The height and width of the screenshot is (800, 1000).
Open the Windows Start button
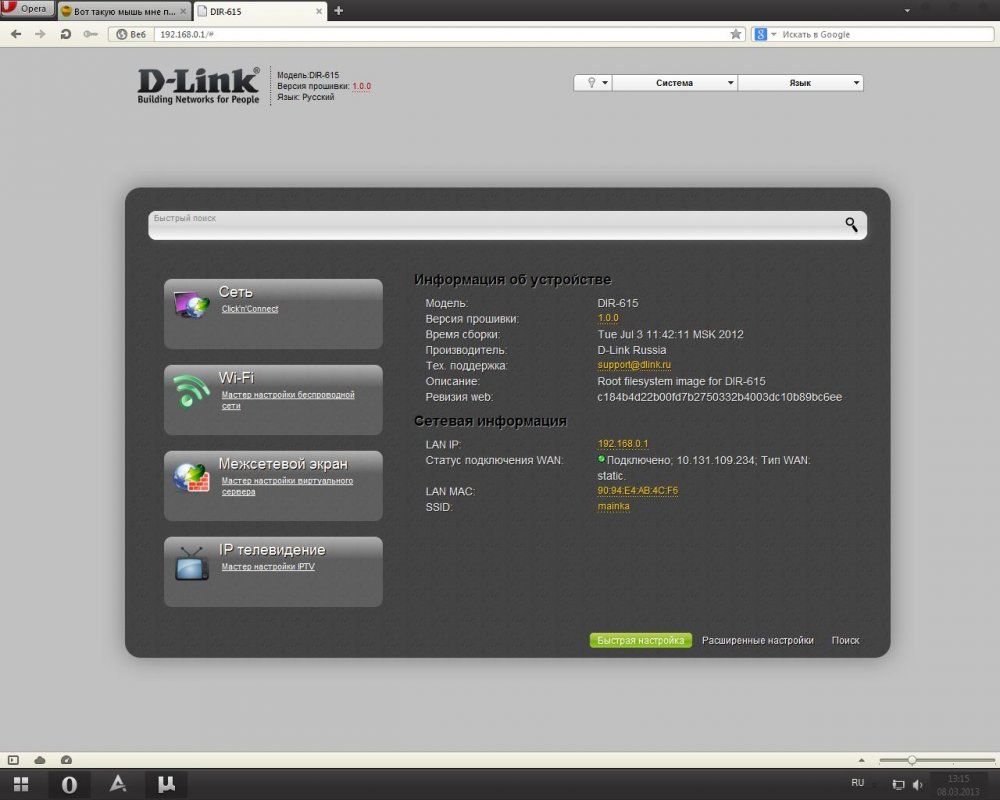[21, 784]
